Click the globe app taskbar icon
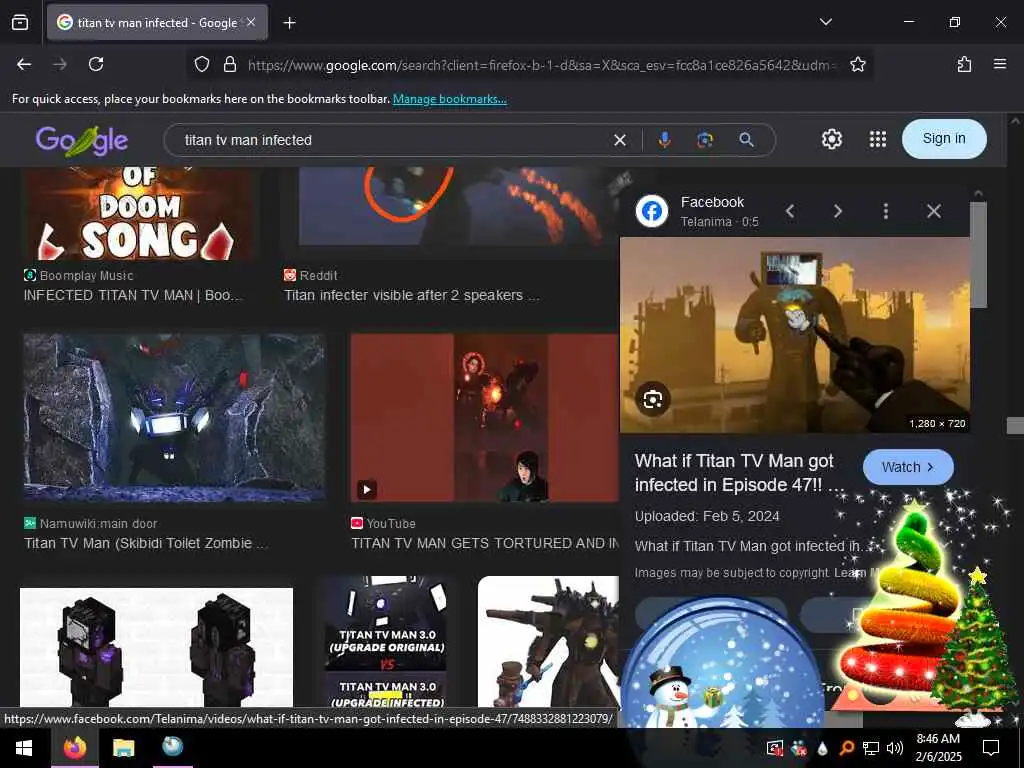Screen dimensions: 1024x768 [x=173, y=746]
